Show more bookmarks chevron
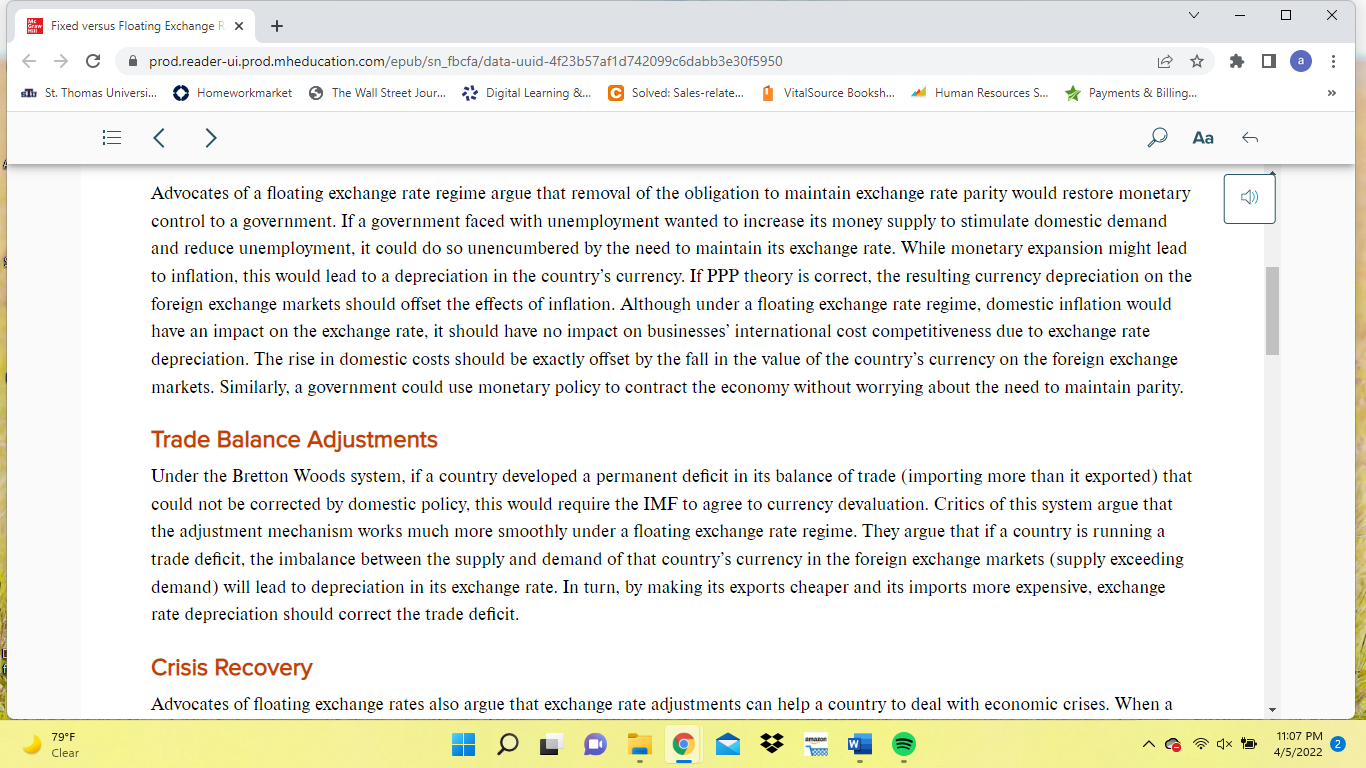The image size is (1366, 768). tap(1331, 93)
